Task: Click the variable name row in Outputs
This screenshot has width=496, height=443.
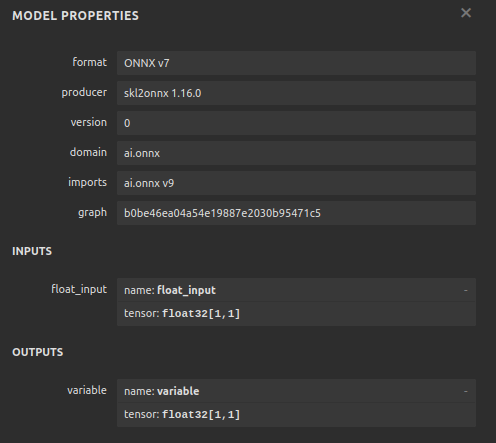Action: click(296, 391)
